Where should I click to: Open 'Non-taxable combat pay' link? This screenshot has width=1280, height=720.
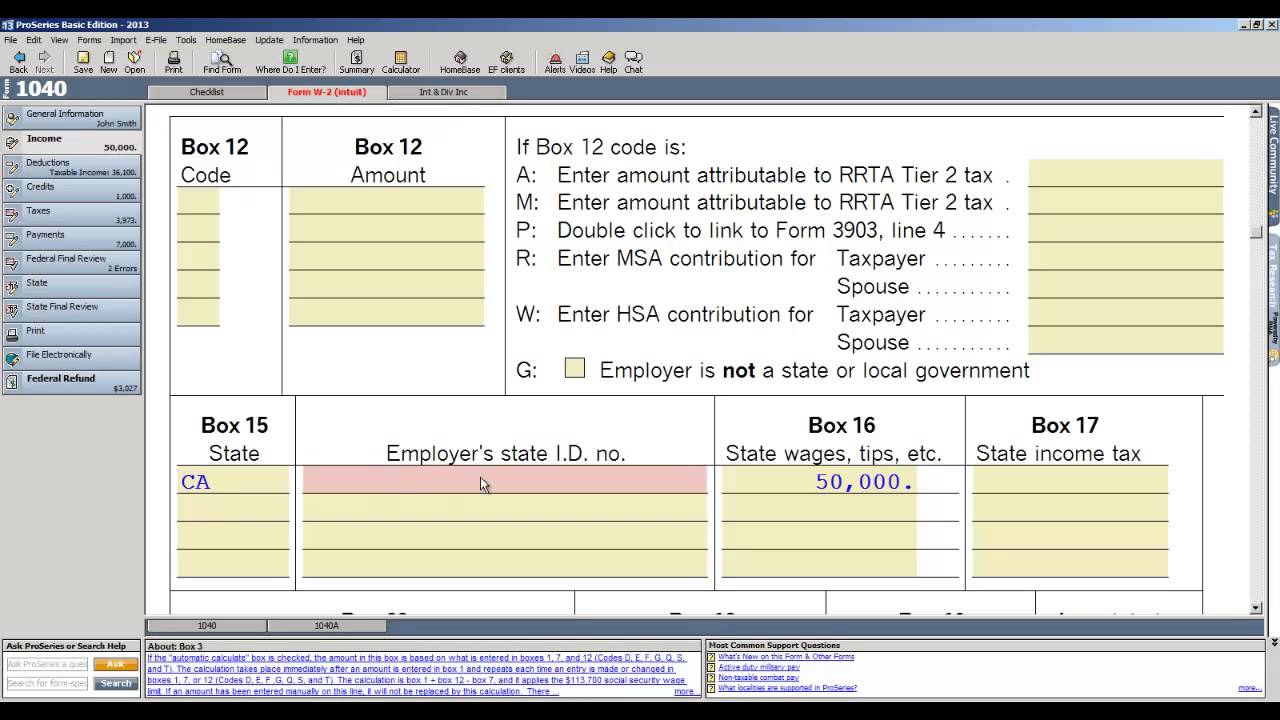click(758, 678)
